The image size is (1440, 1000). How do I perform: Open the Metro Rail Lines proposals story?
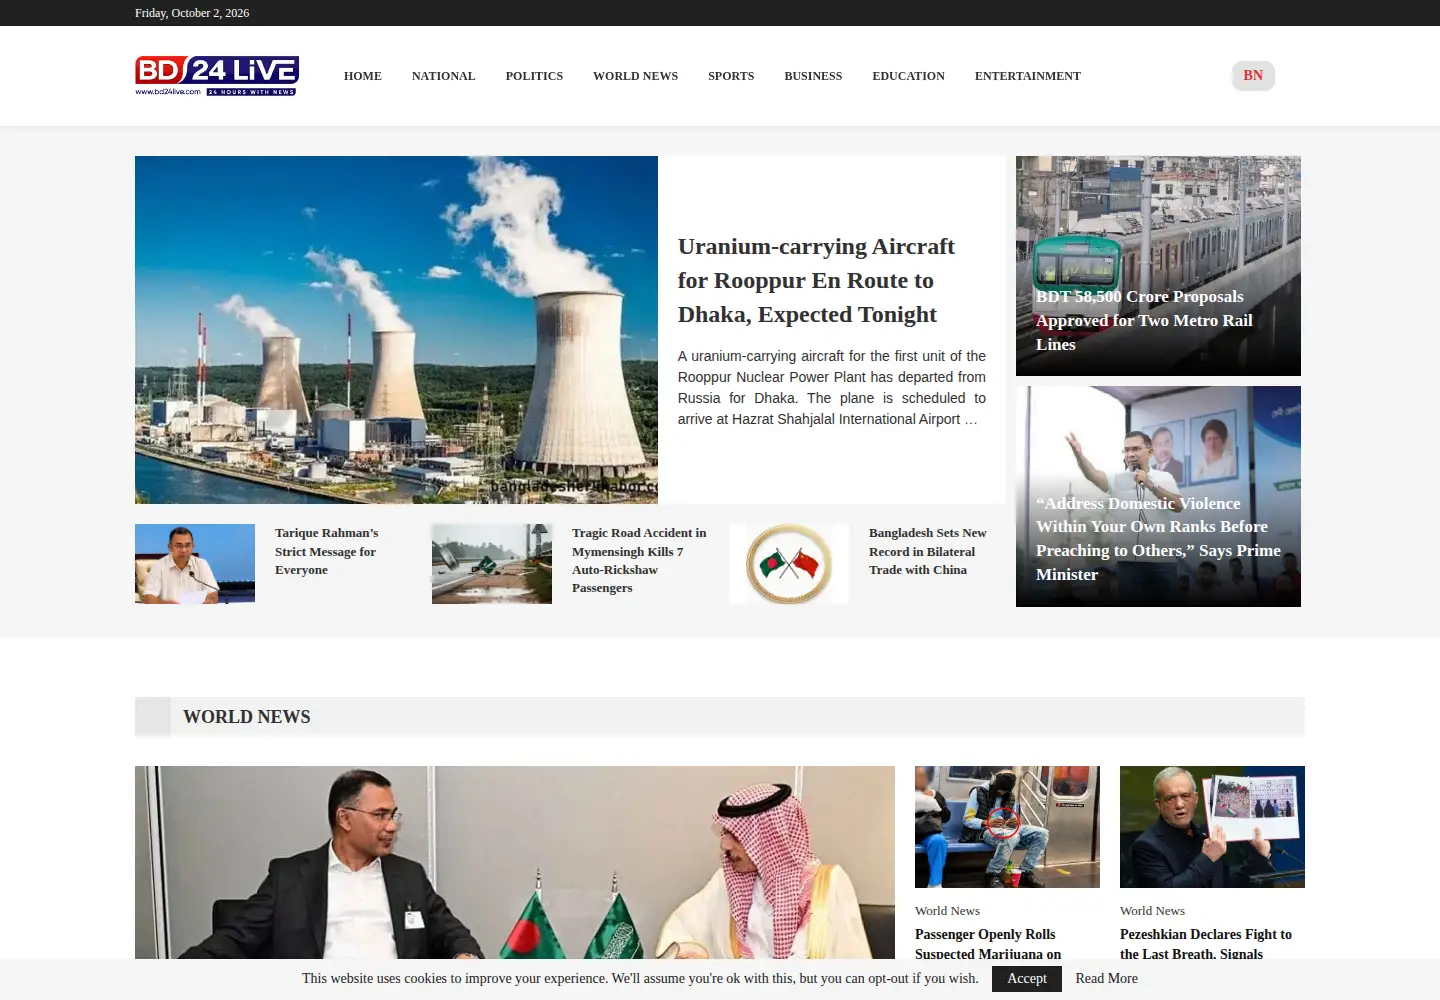tap(1144, 320)
